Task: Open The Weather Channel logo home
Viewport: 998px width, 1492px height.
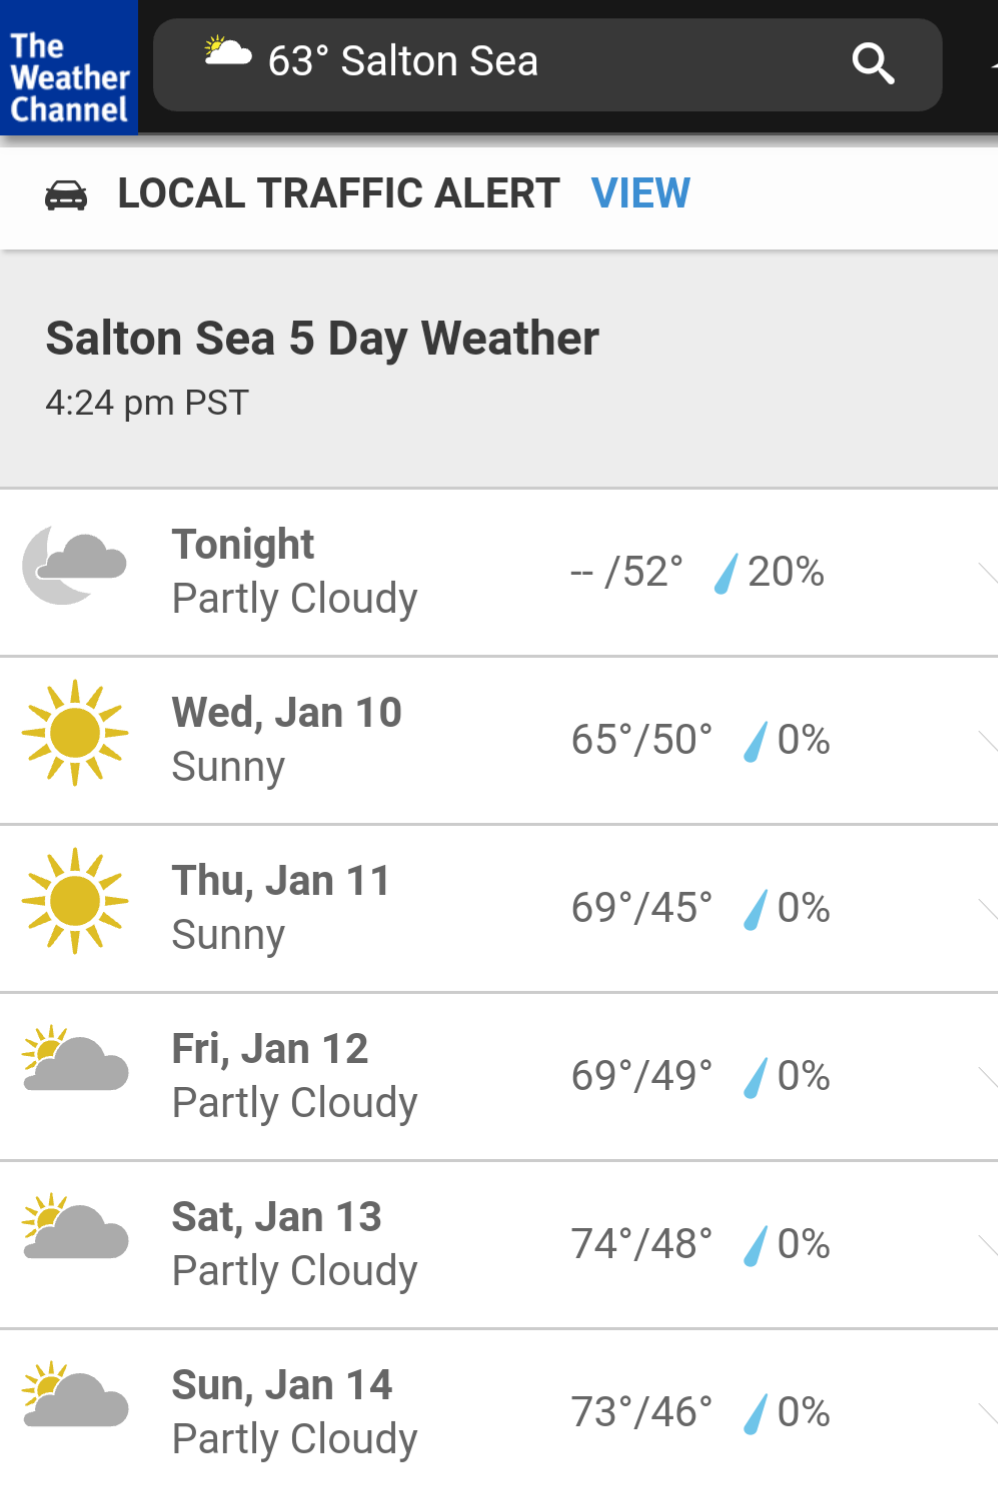Action: coord(68,67)
